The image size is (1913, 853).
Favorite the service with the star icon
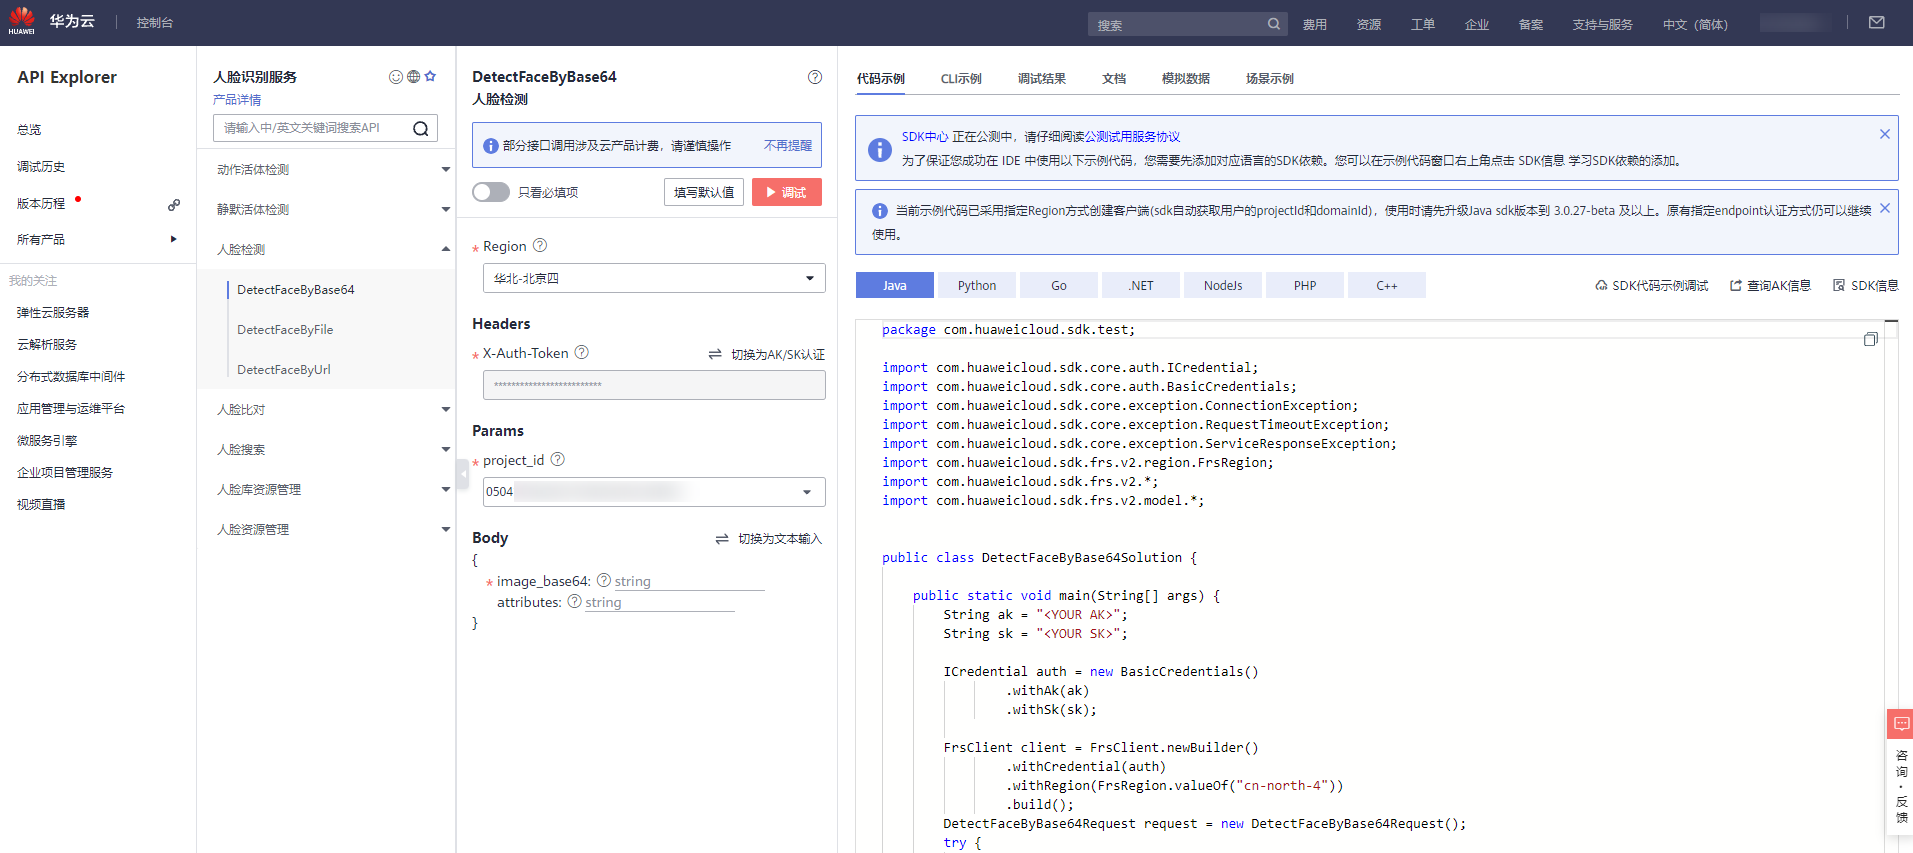430,76
